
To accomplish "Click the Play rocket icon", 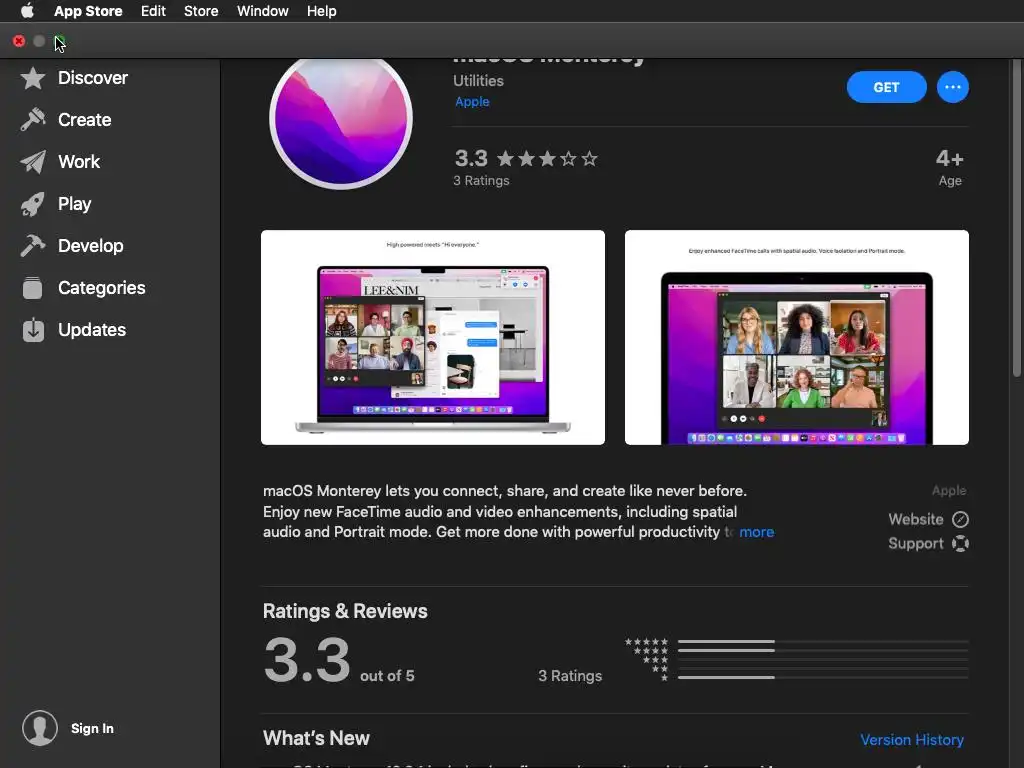I will pos(33,204).
